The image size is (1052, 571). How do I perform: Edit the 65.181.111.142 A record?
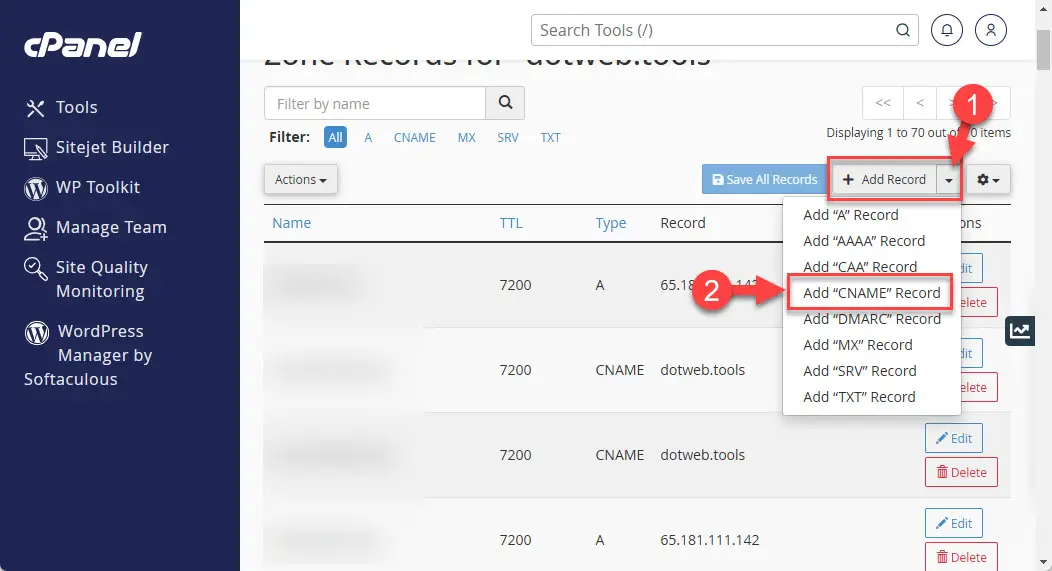pyautogui.click(x=953, y=523)
